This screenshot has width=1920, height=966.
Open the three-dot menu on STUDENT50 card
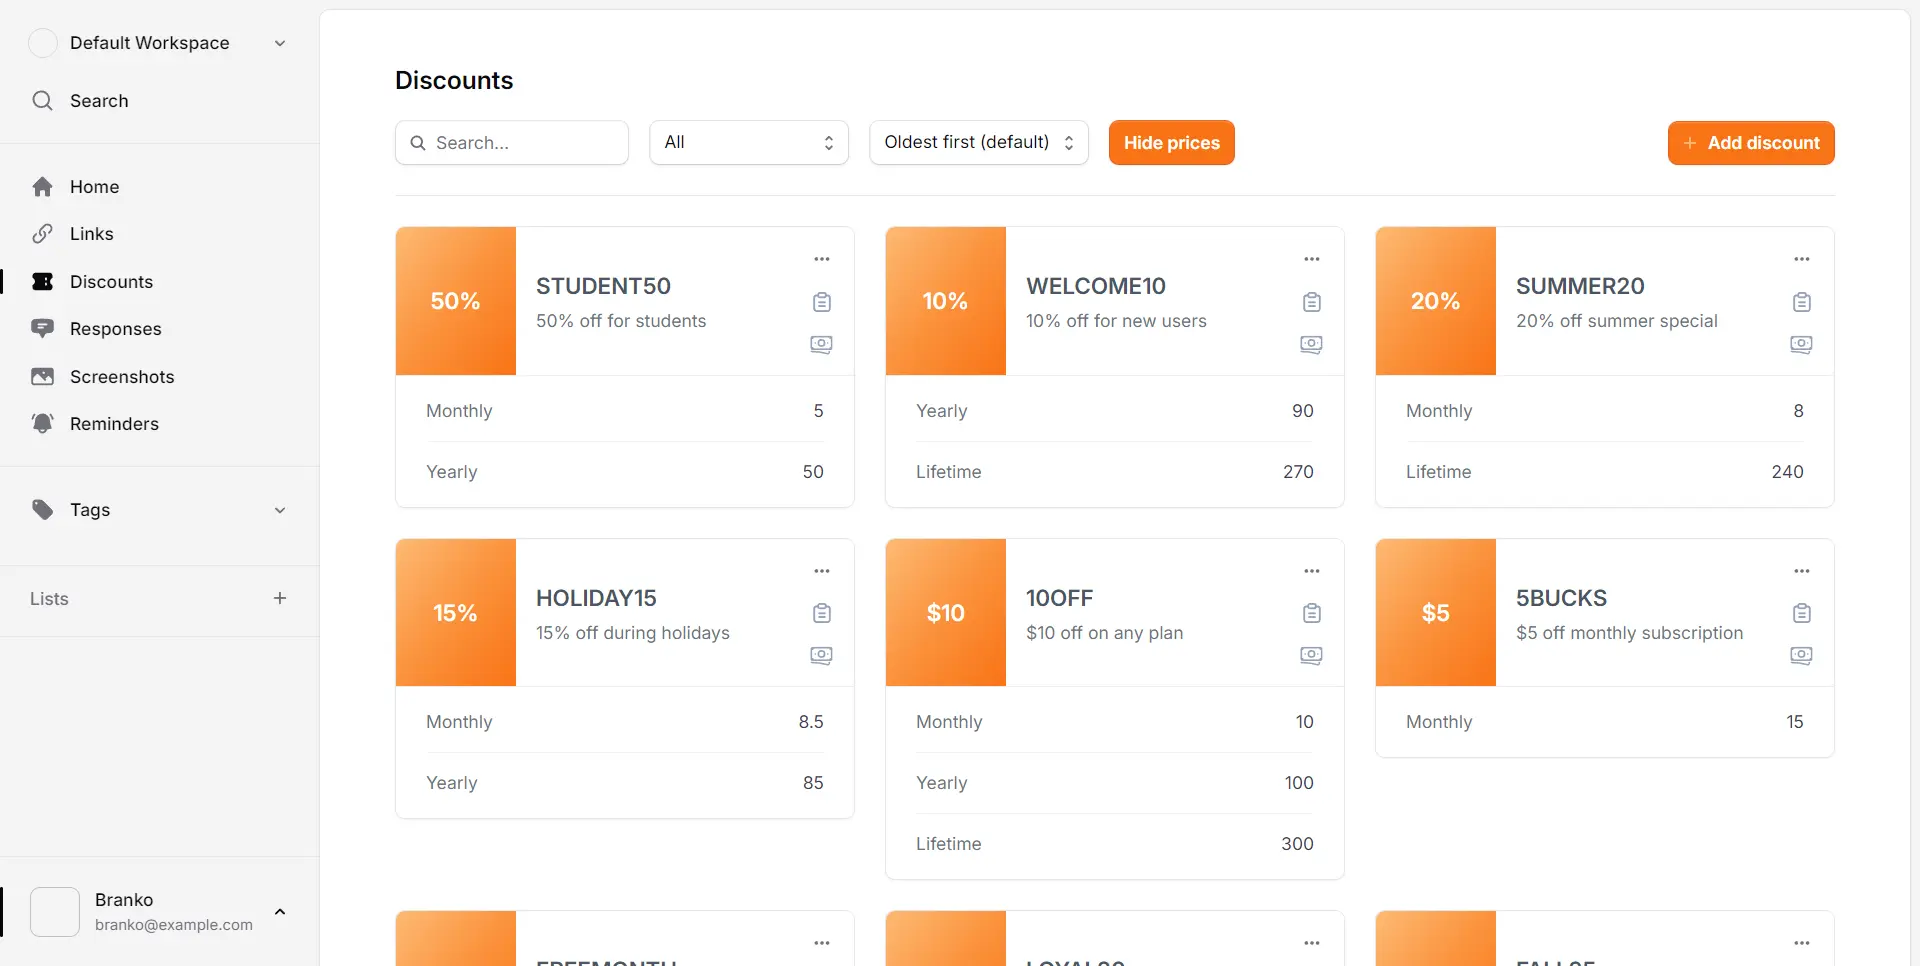pos(821,259)
